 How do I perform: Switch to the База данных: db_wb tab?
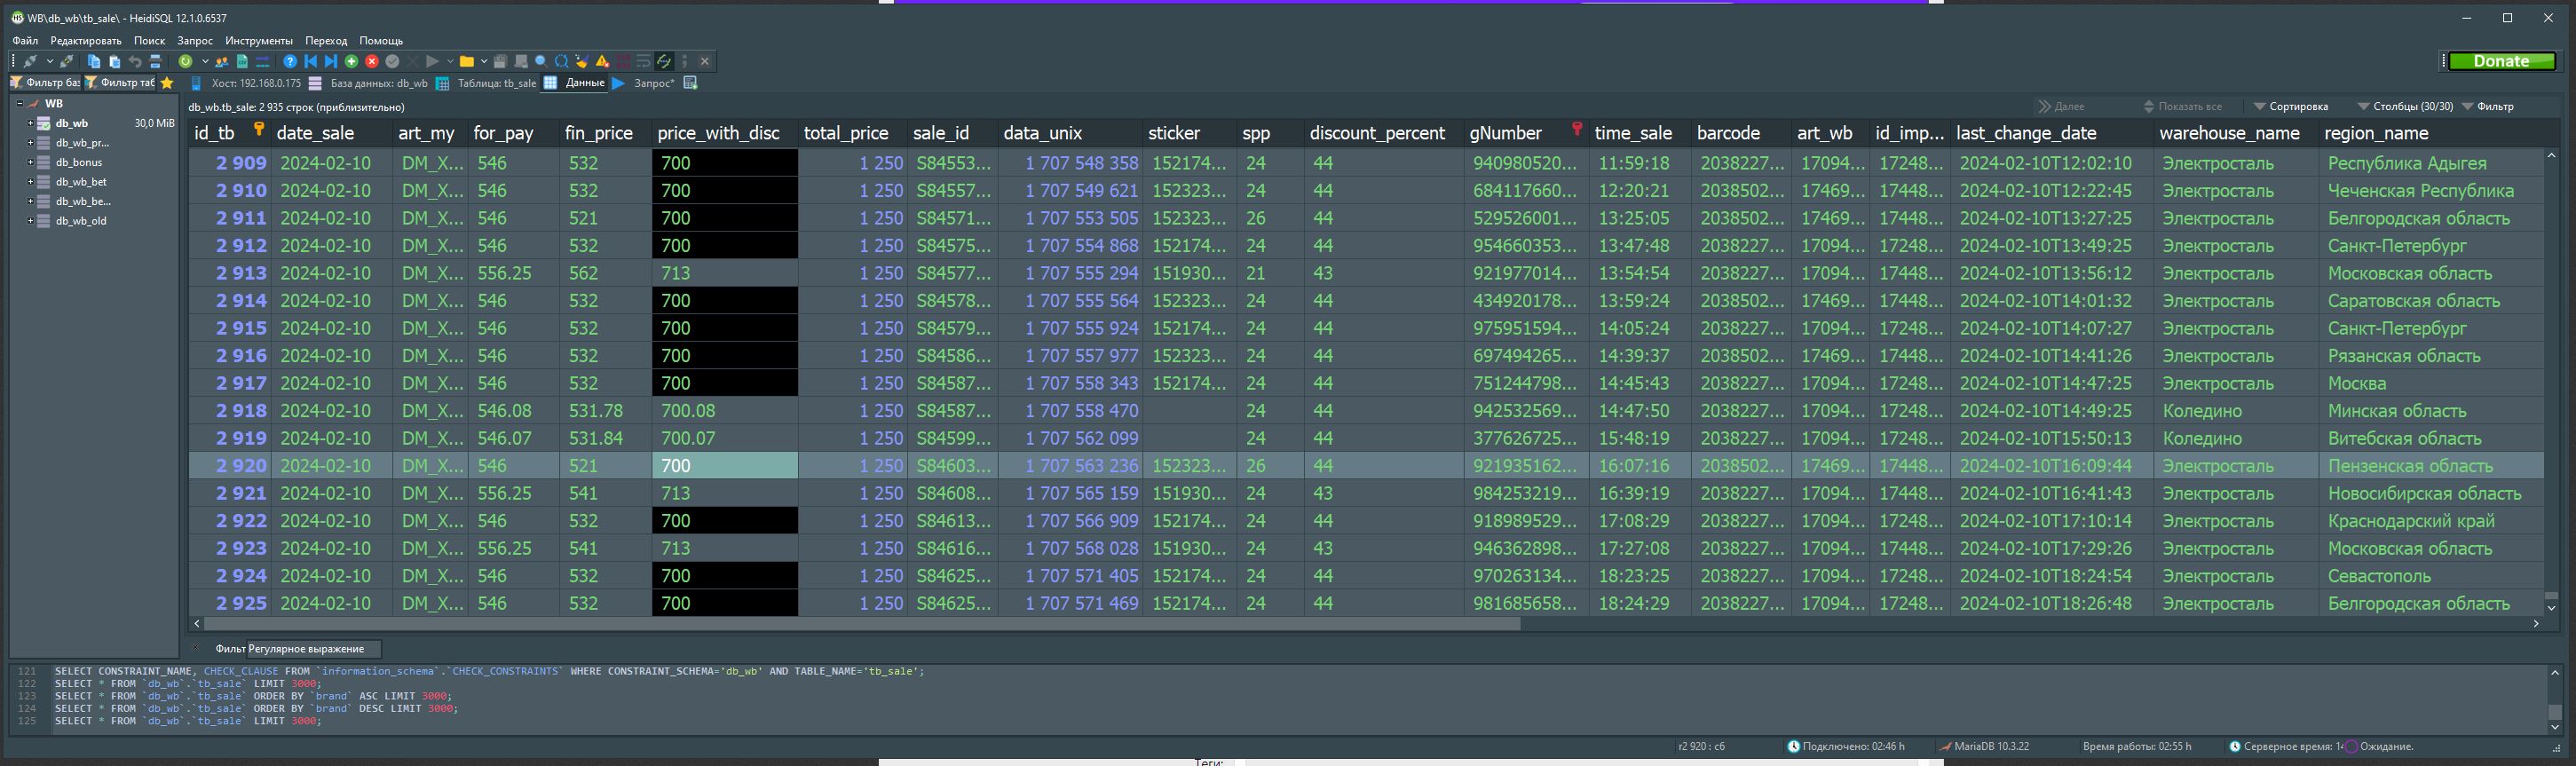[368, 83]
